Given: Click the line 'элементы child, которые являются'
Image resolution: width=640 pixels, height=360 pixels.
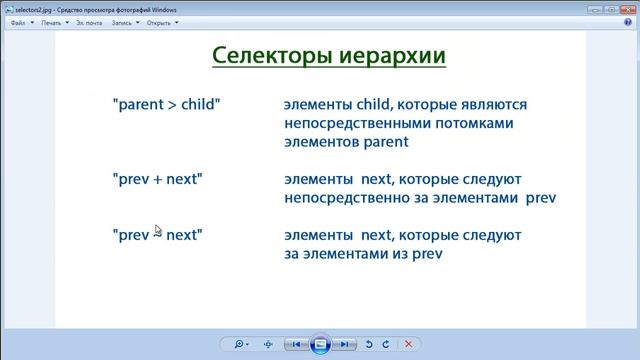Looking at the screenshot, I should (405, 104).
